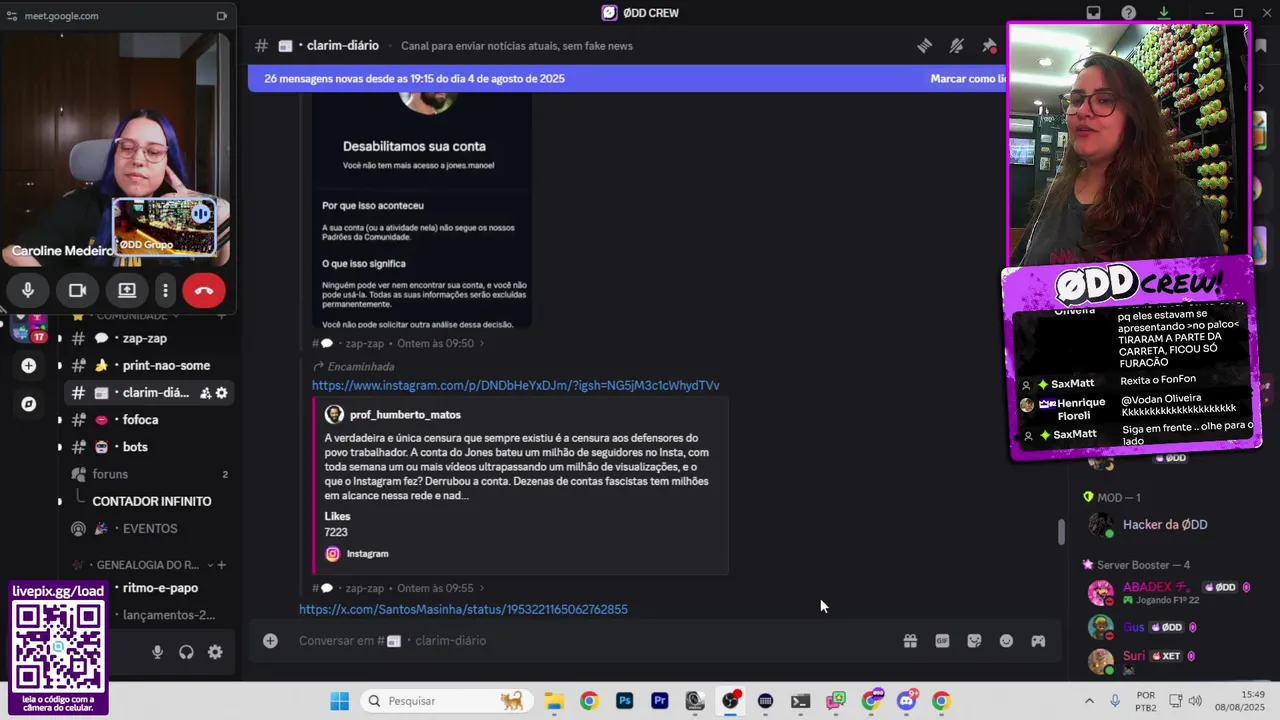Screen dimensions: 1280x720
Task: Toggle camera in Google Meet popup
Action: 77,290
